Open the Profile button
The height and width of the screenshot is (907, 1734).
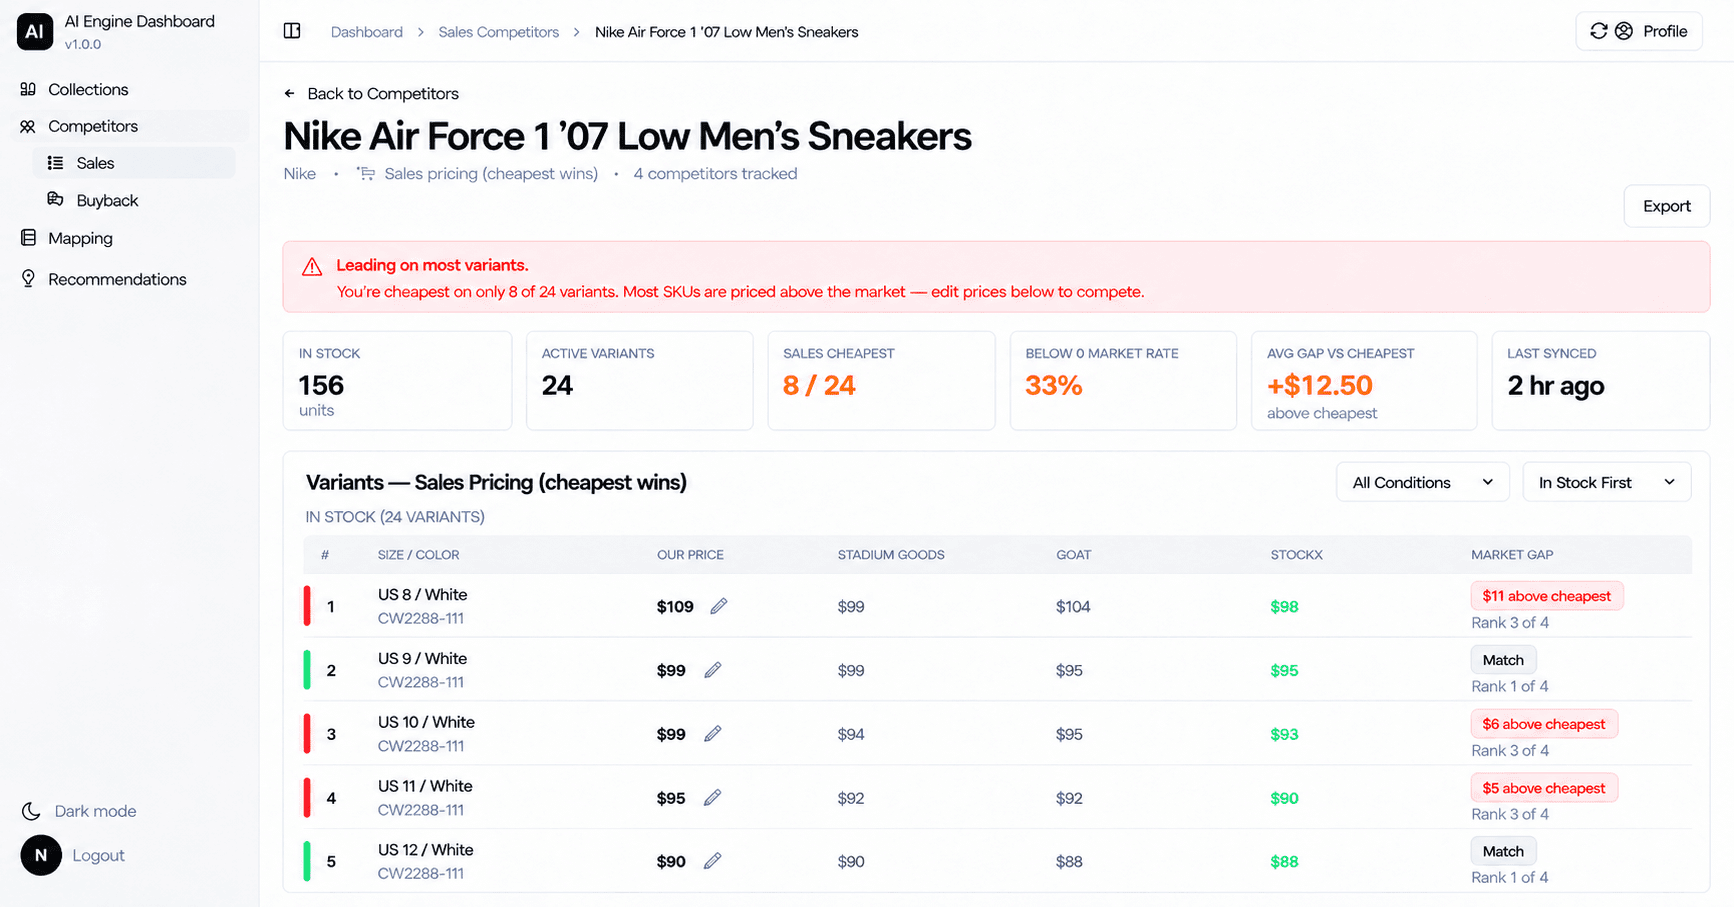(x=1639, y=31)
